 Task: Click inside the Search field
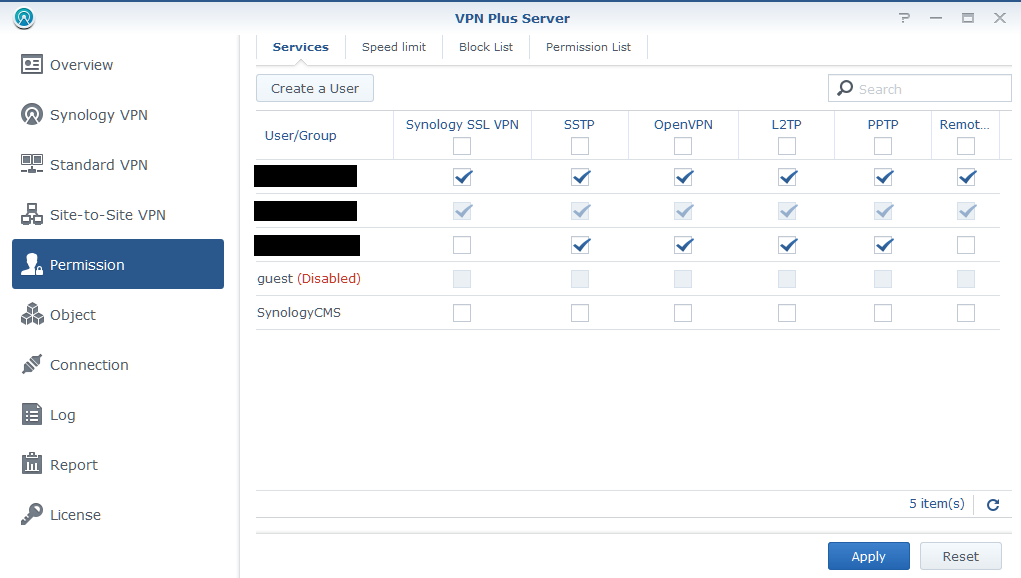[919, 88]
